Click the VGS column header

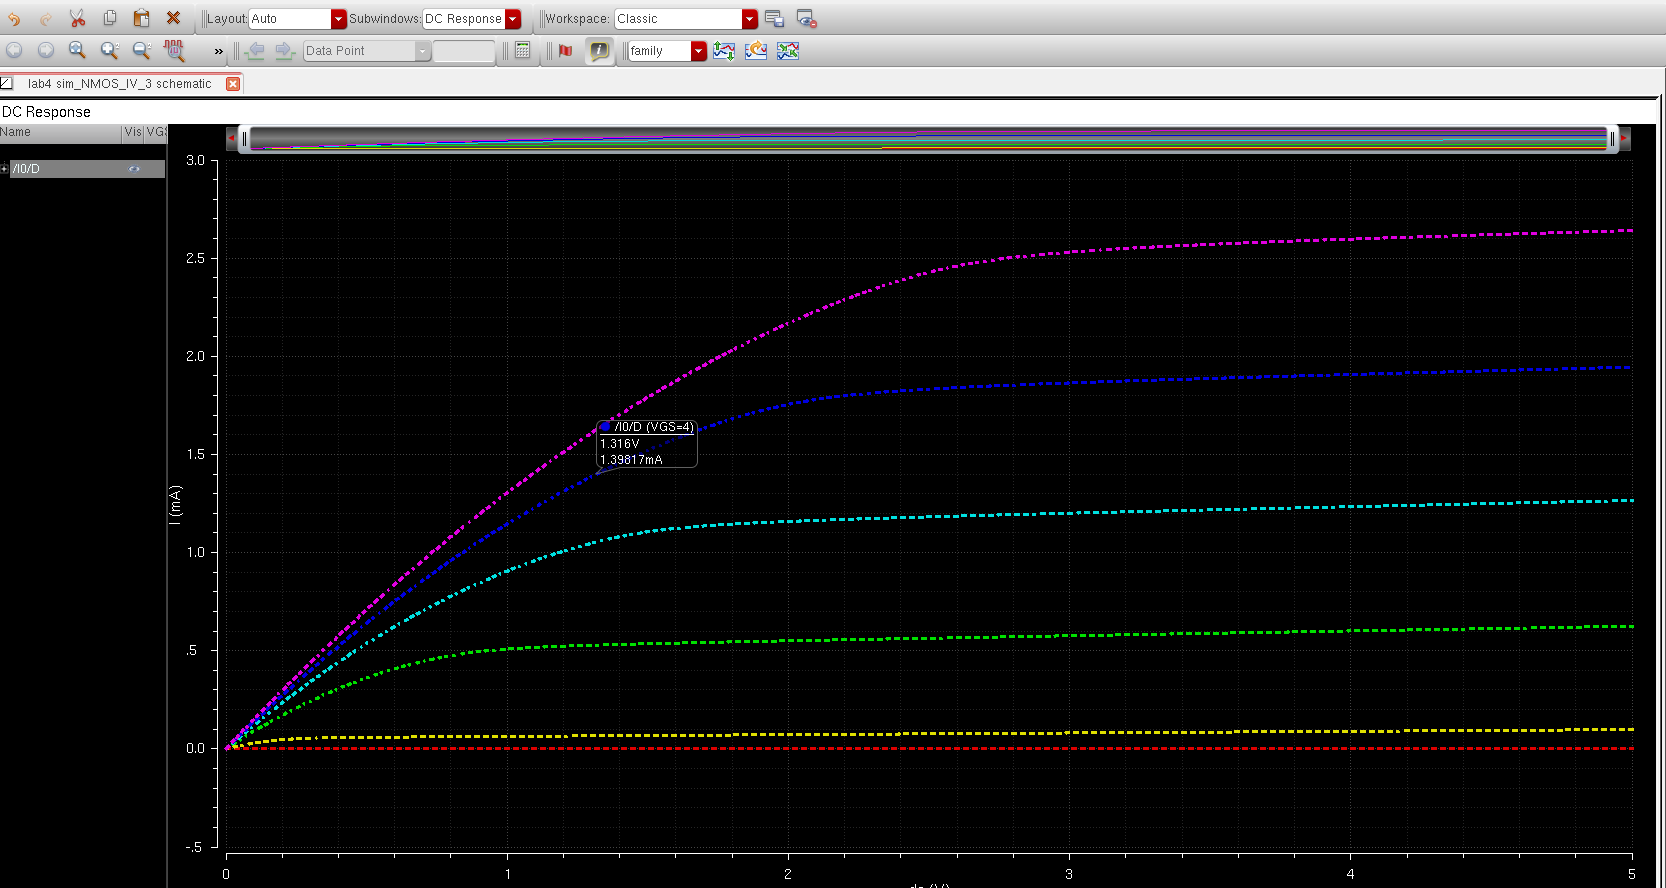[156, 132]
